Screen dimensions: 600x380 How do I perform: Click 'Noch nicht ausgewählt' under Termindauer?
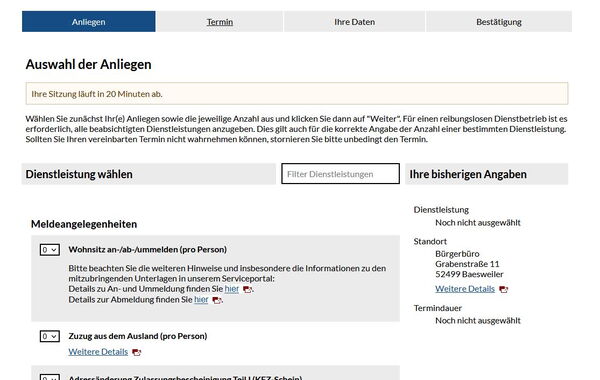click(x=478, y=320)
